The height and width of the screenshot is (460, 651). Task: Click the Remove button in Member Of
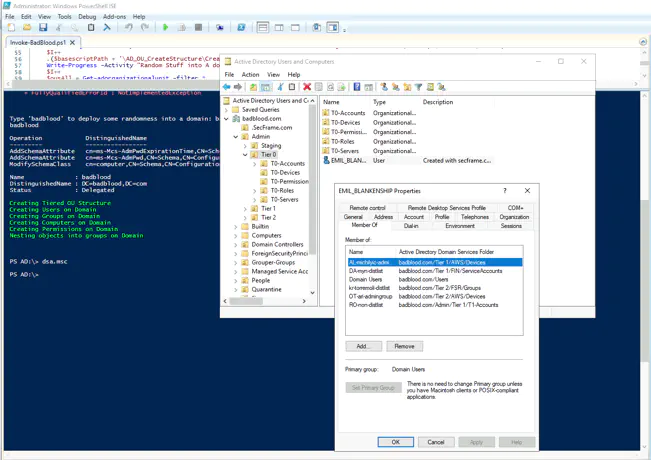pyautogui.click(x=405, y=346)
